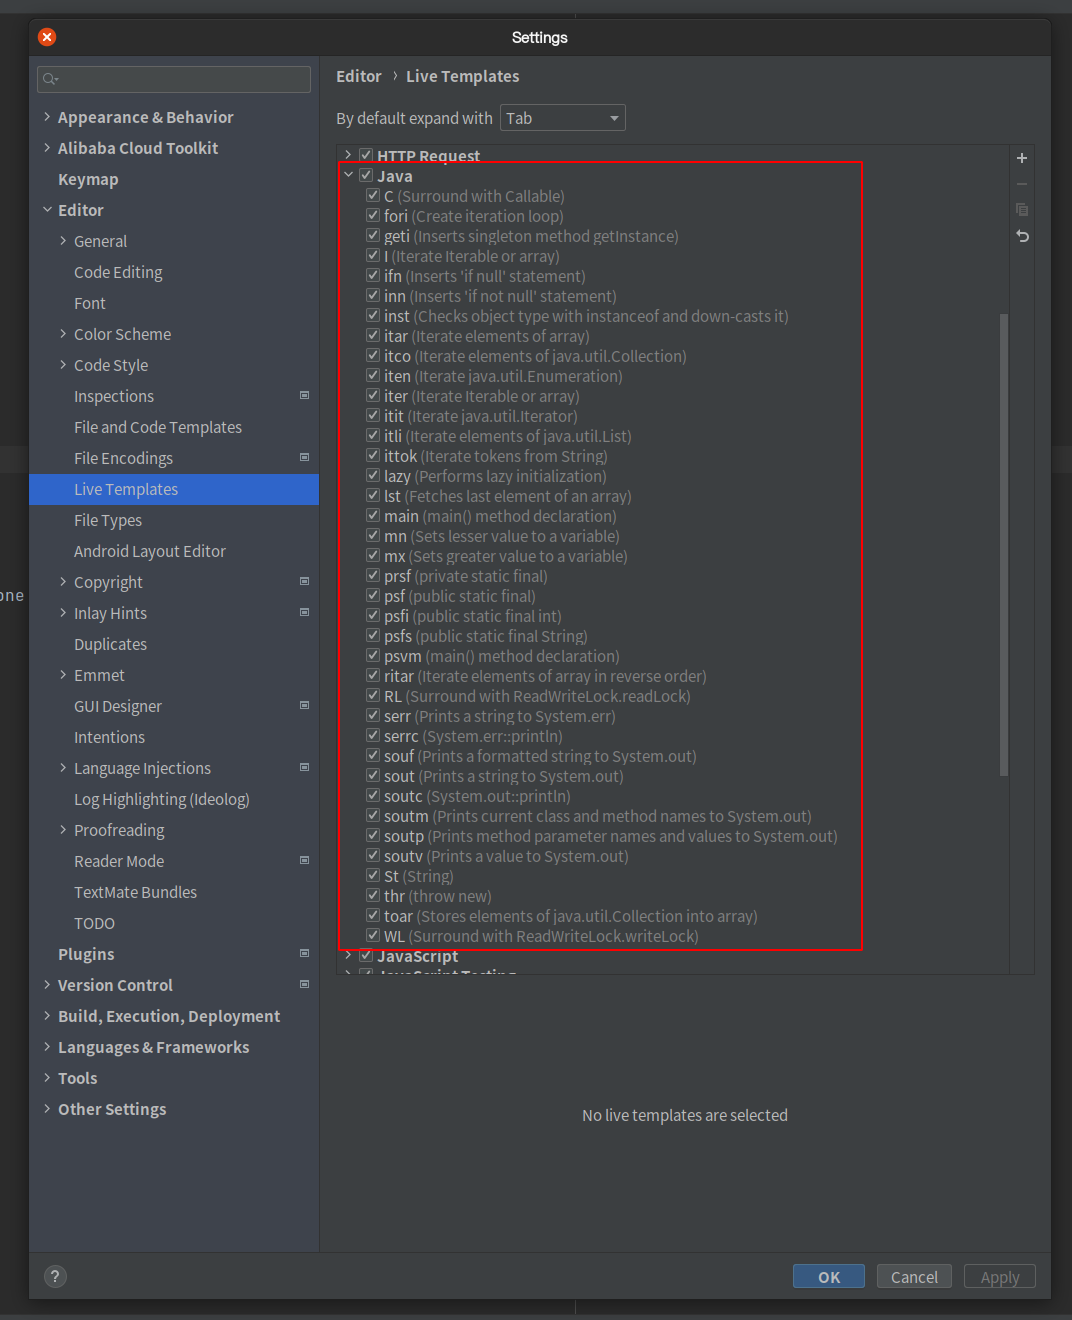
Task: Toggle the geti template checkbox
Action: click(x=373, y=235)
